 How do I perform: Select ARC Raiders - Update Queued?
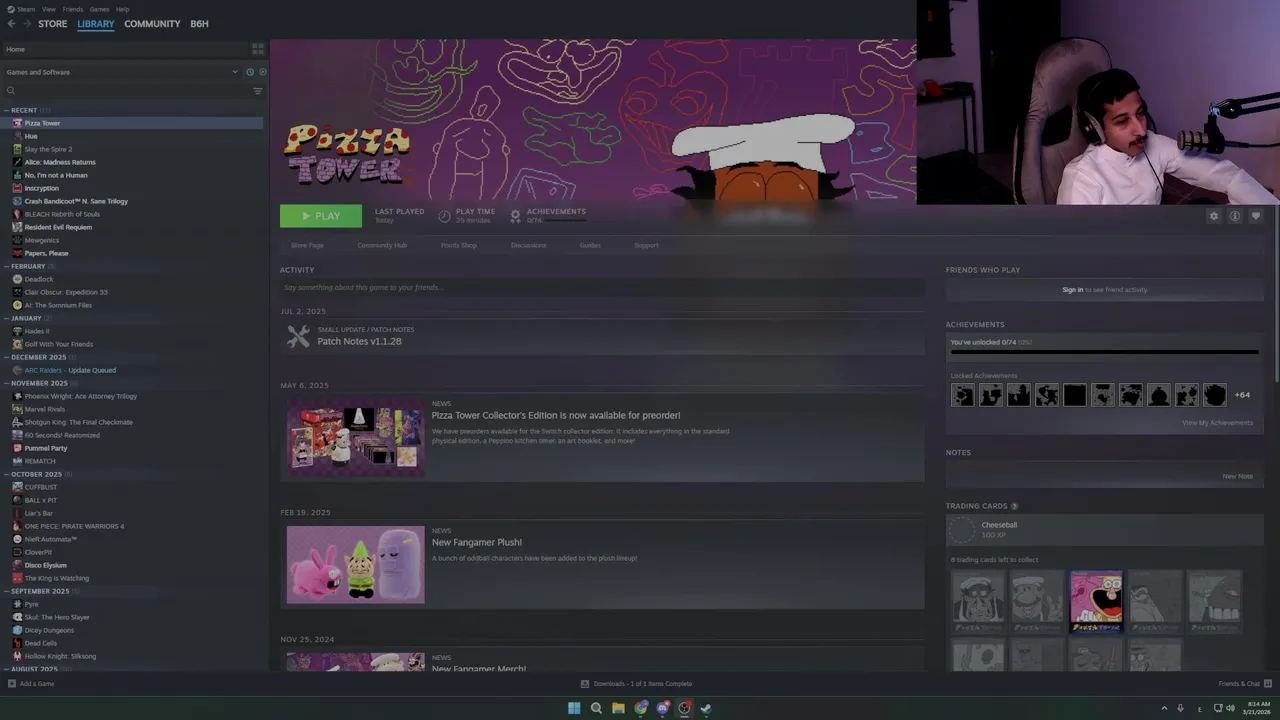(x=70, y=370)
